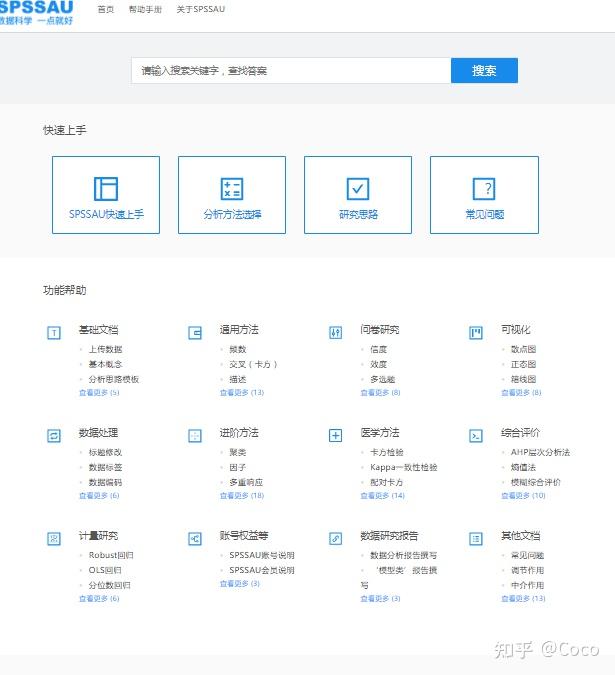
Task: Open the 数据编码 link
Action: 105,482
